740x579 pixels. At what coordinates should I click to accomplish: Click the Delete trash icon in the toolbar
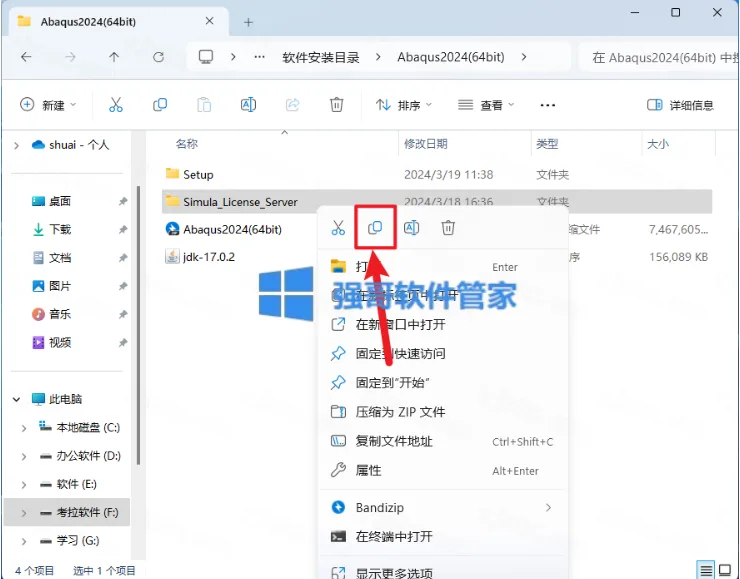coord(336,105)
